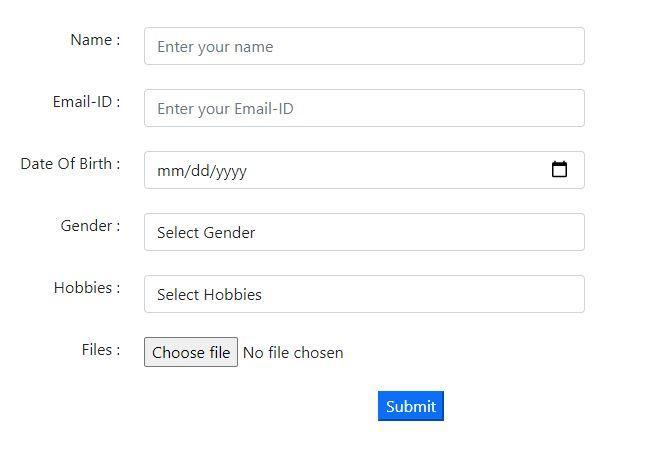Click the Name input field

[364, 46]
